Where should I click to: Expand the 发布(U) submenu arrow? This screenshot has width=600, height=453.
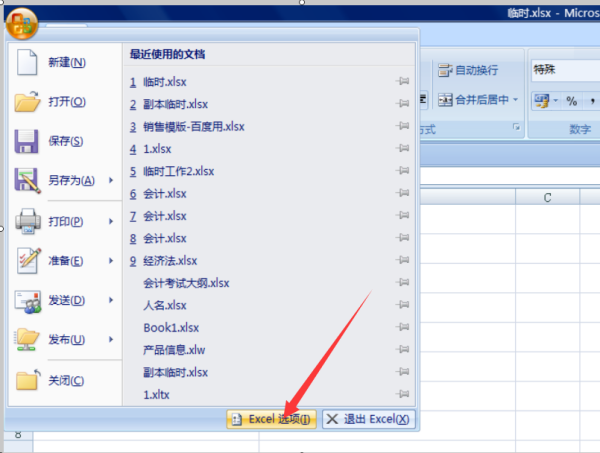coord(111,339)
